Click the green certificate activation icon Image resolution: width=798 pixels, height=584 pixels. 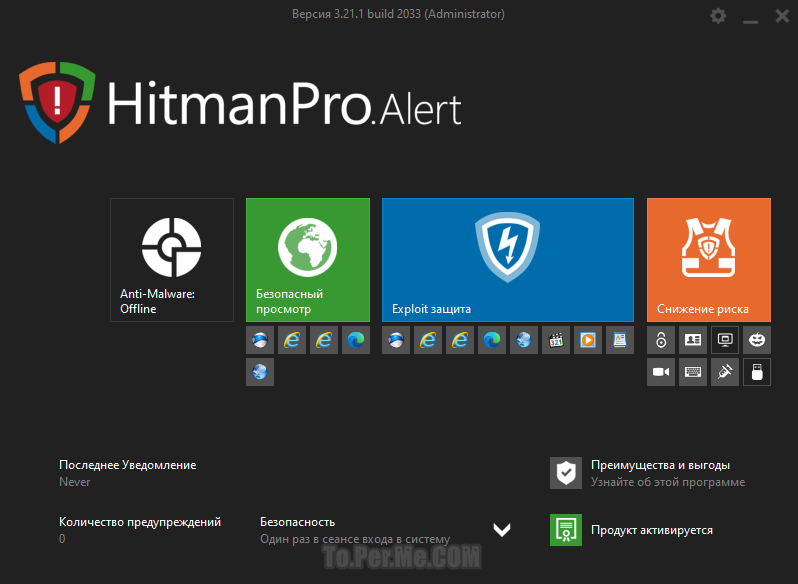(566, 530)
